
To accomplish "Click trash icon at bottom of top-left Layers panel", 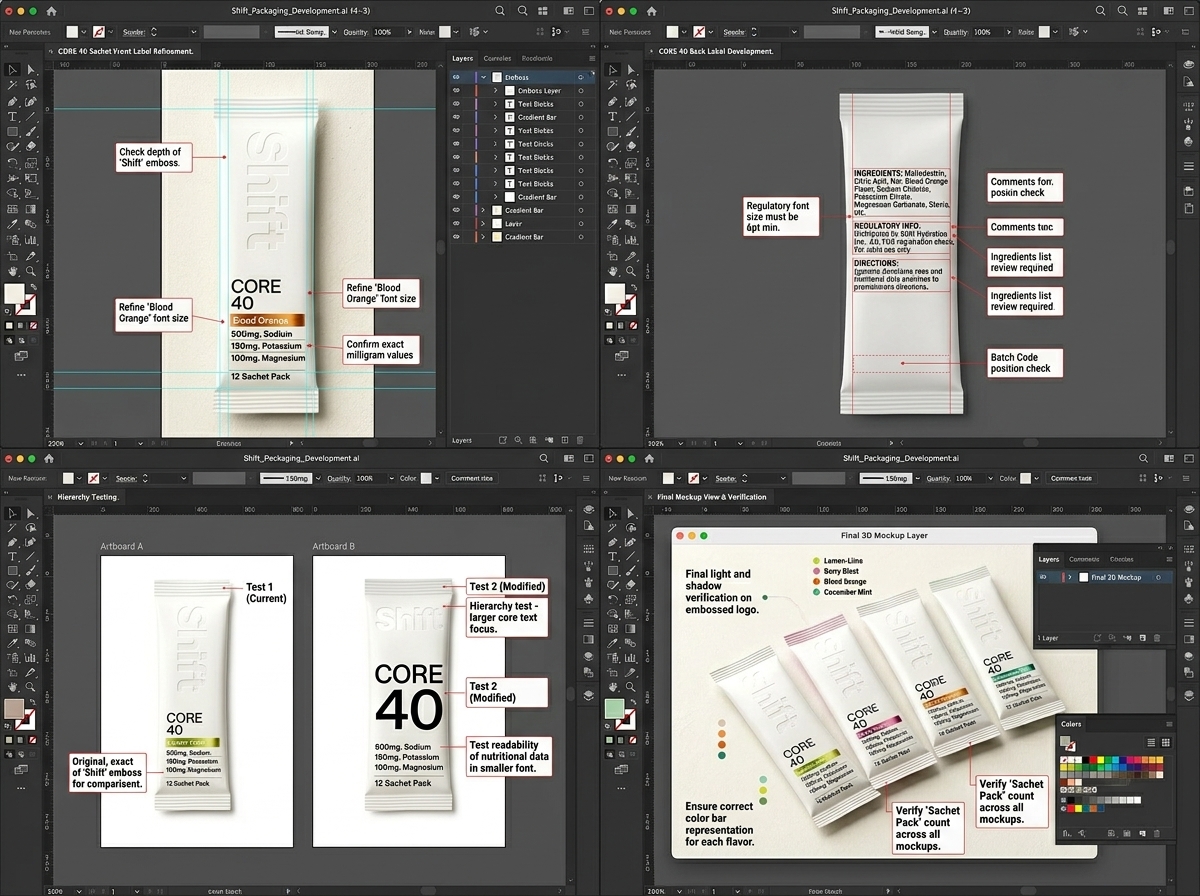I will click(x=580, y=440).
